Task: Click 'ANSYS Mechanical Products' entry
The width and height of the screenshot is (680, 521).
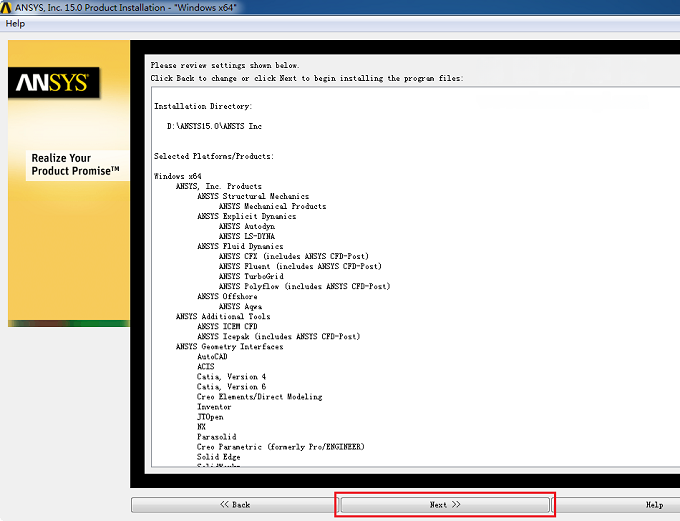Action: tap(272, 206)
